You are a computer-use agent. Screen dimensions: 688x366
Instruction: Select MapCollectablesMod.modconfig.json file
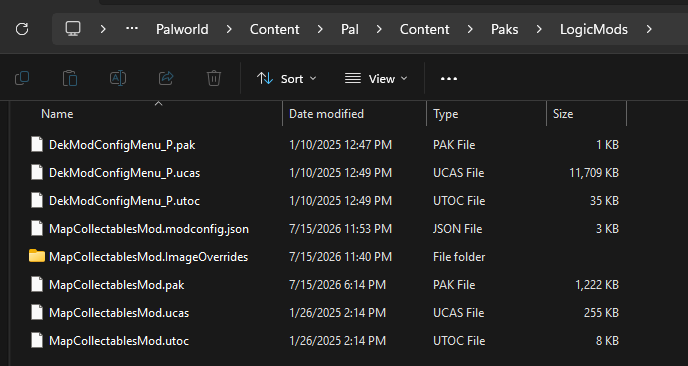[x=149, y=229]
